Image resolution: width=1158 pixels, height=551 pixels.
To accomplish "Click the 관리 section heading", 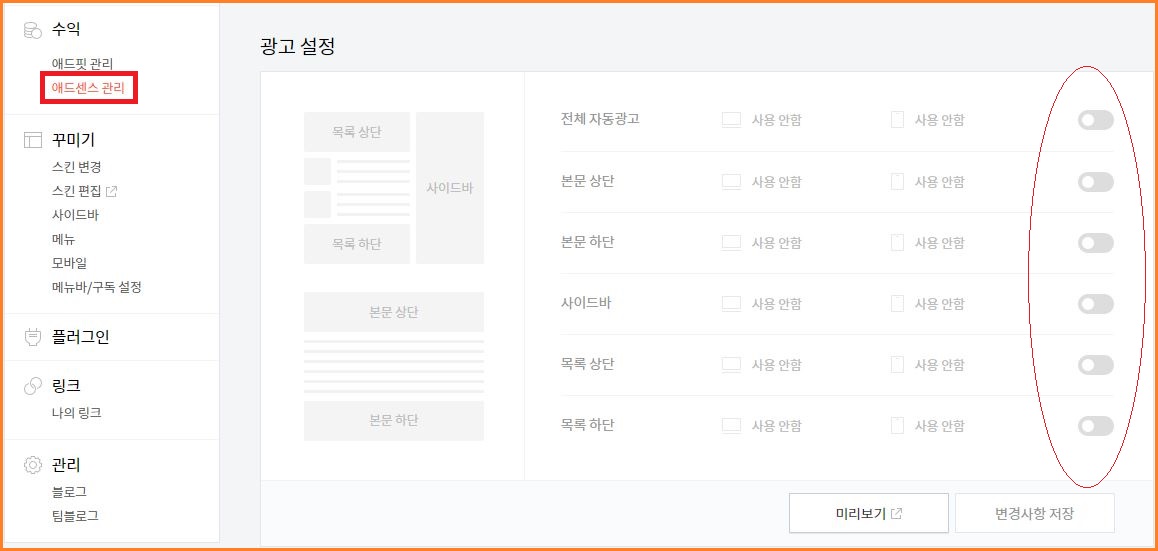I will point(66,465).
